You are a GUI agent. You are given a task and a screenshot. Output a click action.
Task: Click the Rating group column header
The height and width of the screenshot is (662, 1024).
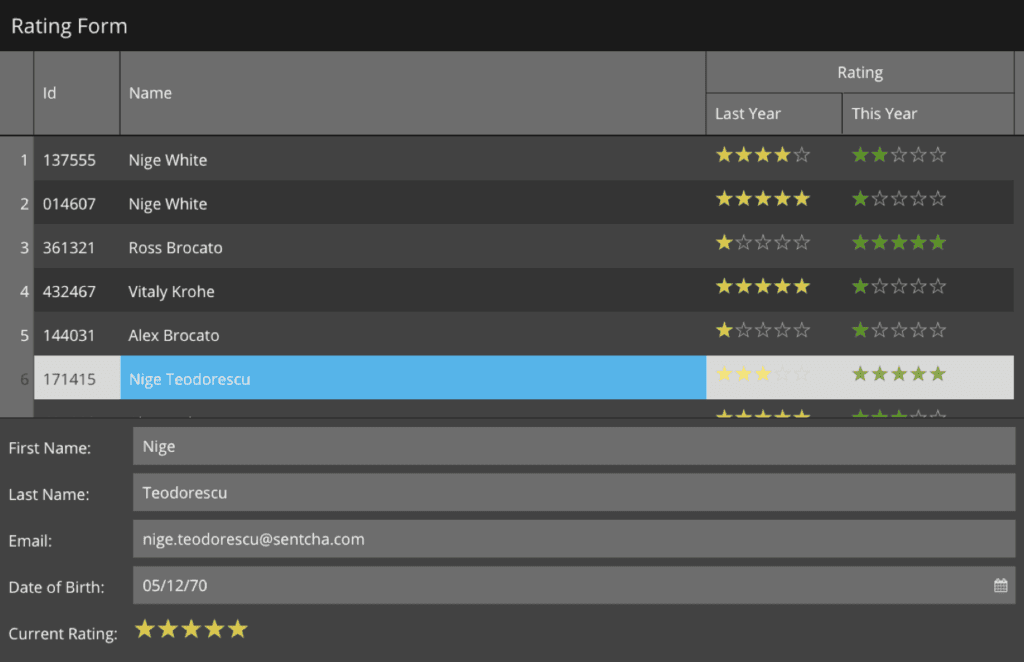(860, 72)
